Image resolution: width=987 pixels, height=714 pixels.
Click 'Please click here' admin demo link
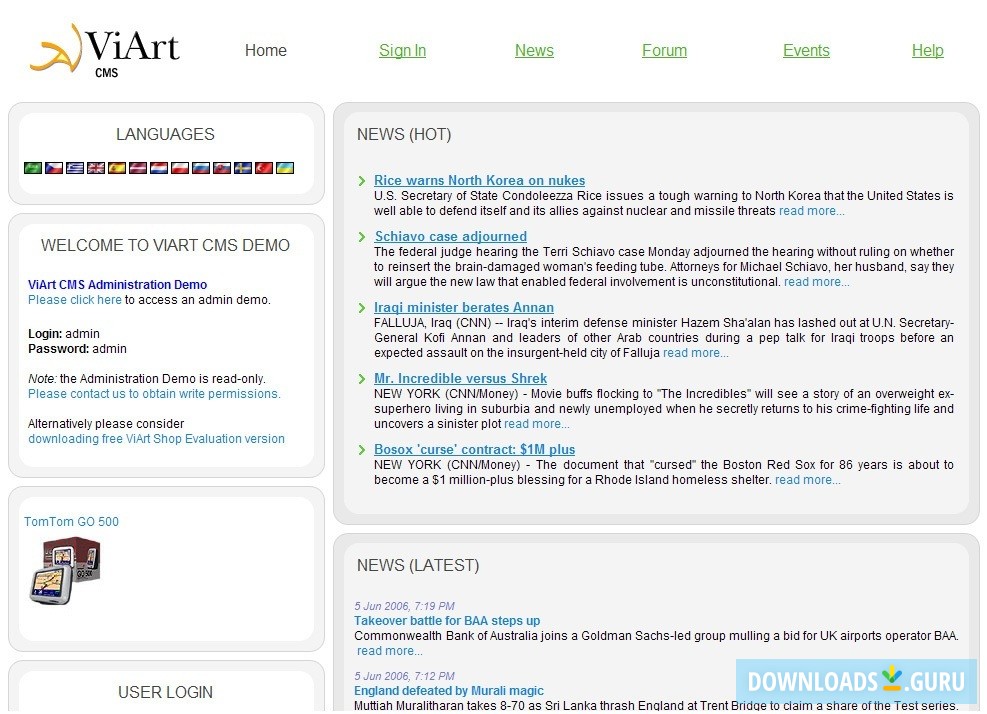point(75,300)
